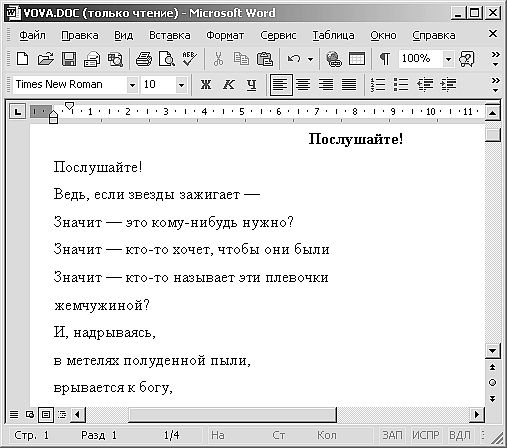Image resolution: width=507 pixels, height=448 pixels.
Task: Open the font size 10 dropdown
Action: point(181,85)
